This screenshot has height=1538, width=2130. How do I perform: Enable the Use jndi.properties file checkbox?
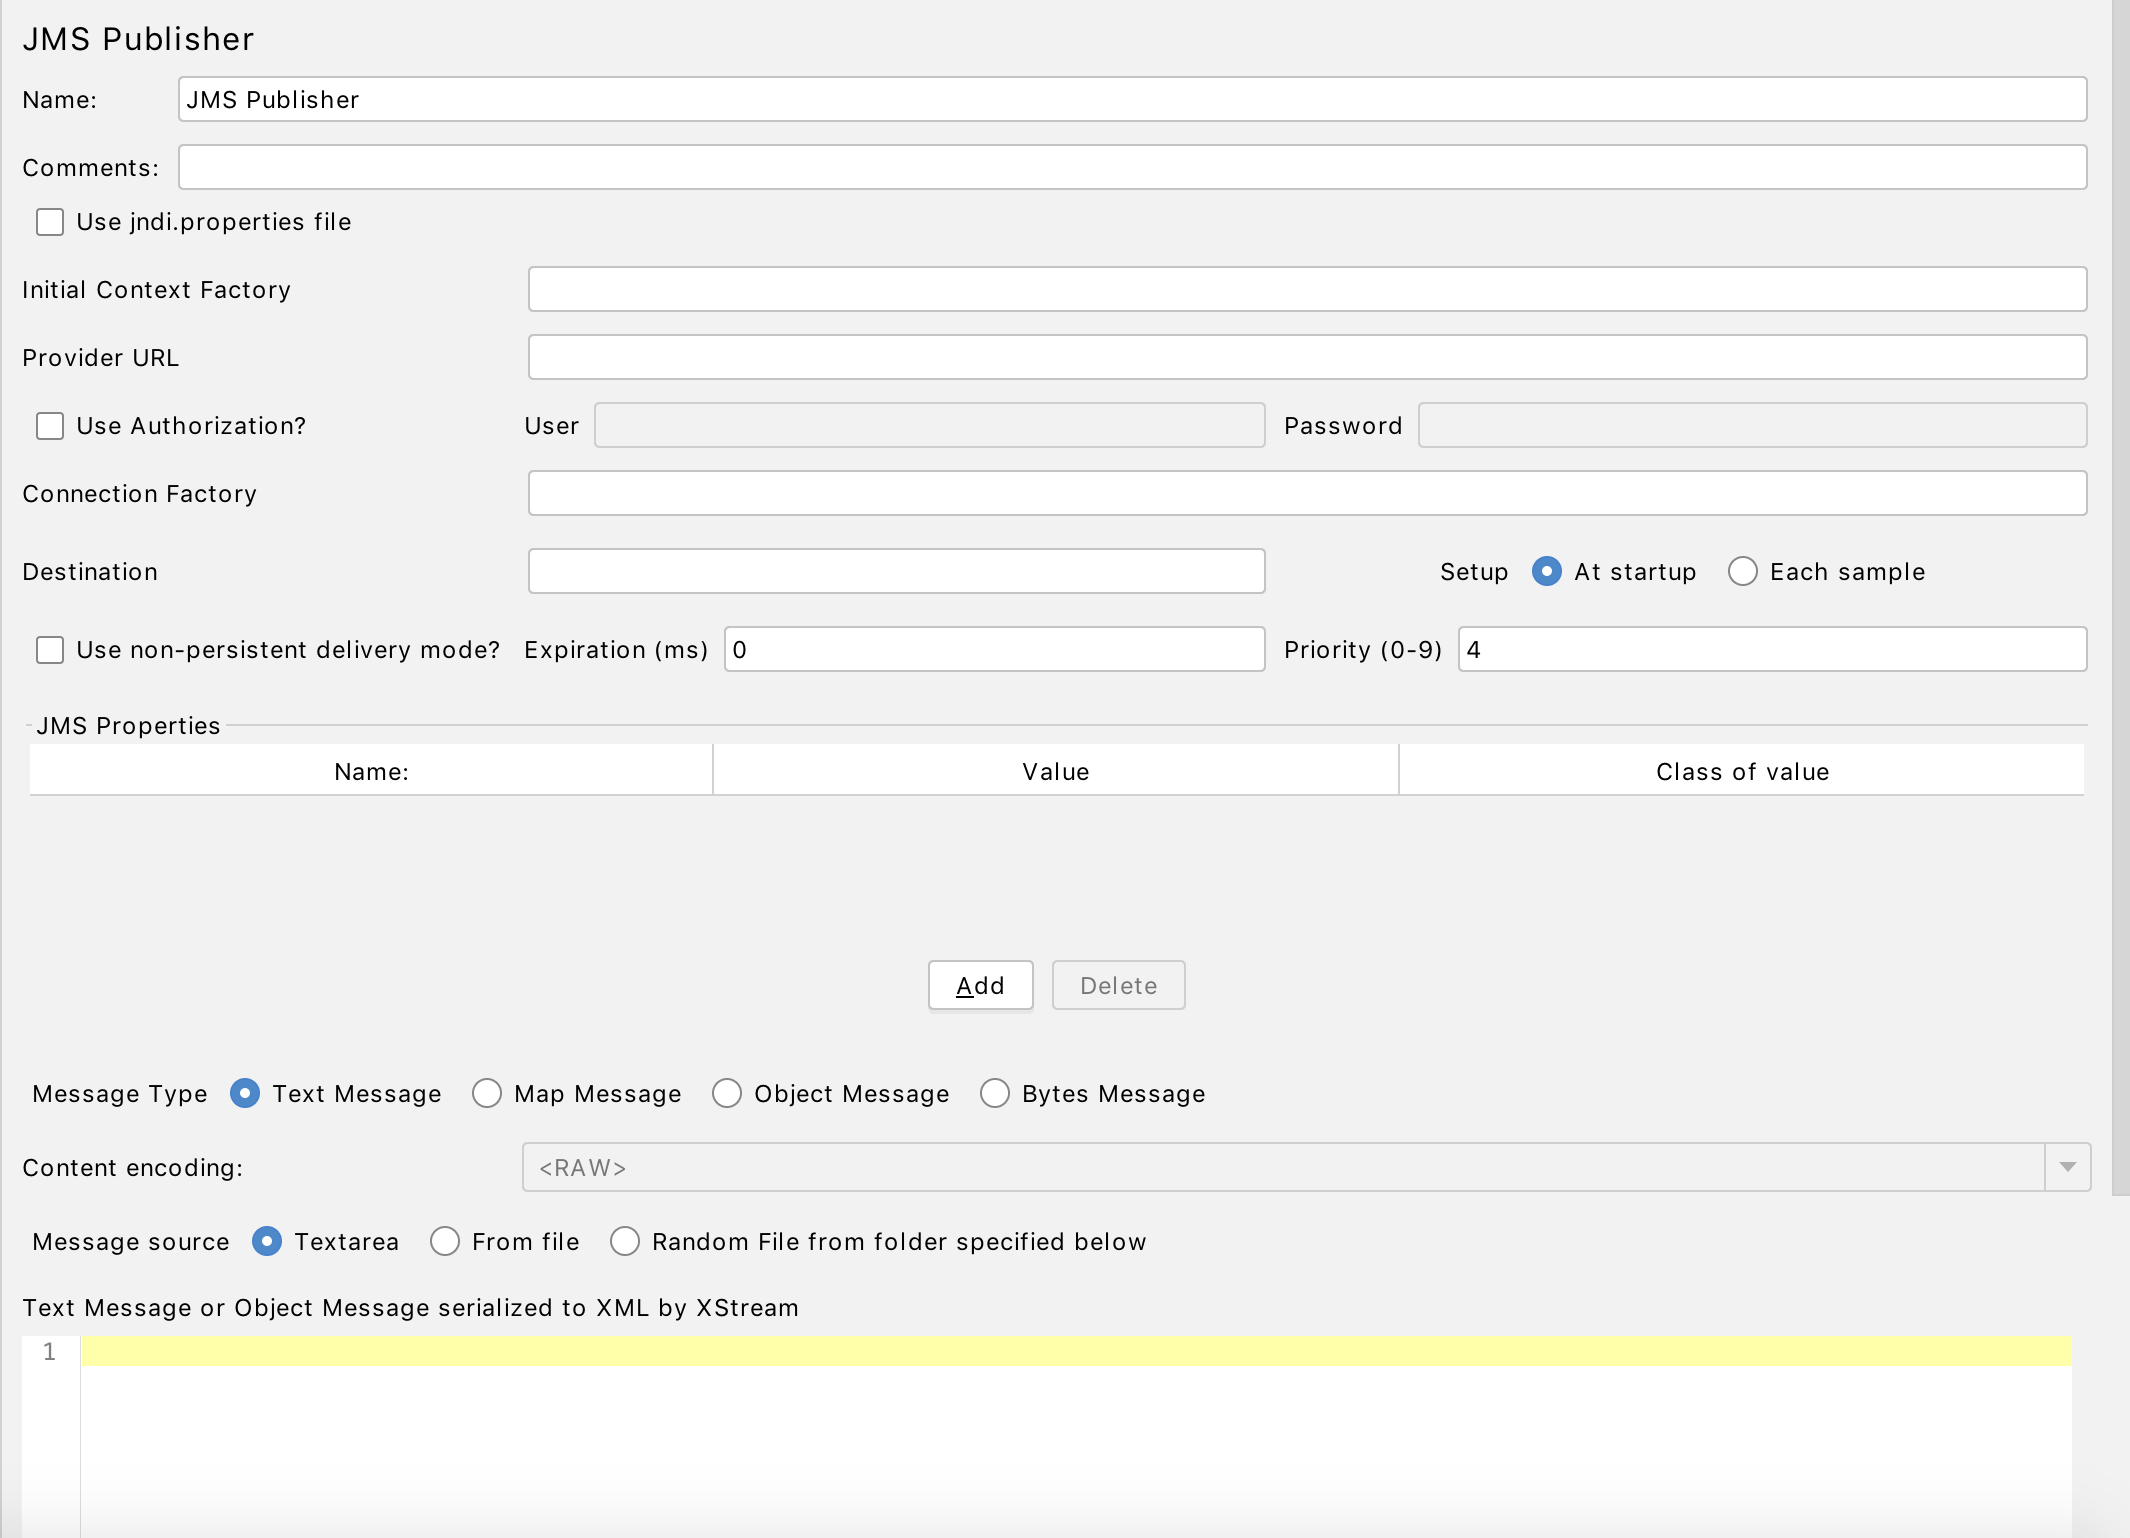pos(50,222)
